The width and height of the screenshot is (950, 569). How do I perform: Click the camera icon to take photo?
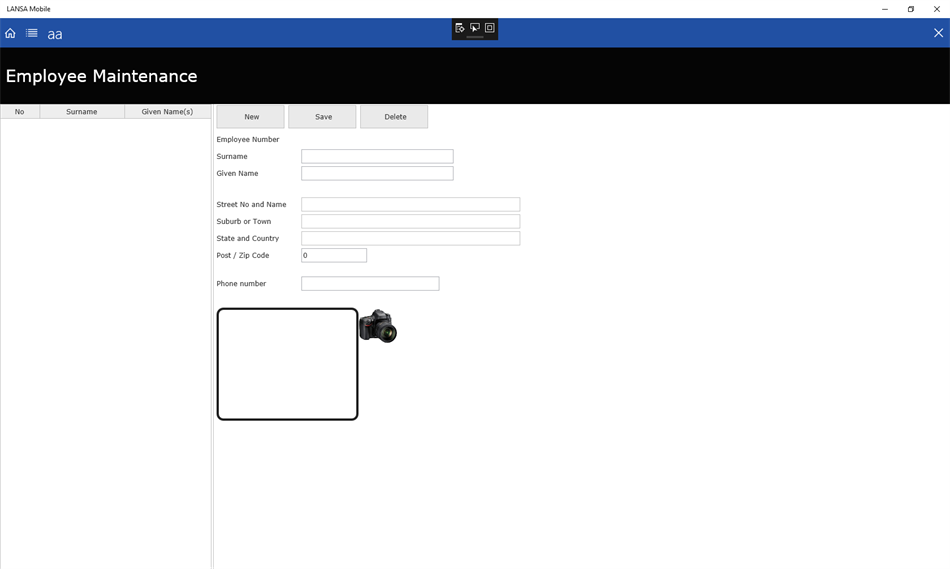[x=378, y=326]
